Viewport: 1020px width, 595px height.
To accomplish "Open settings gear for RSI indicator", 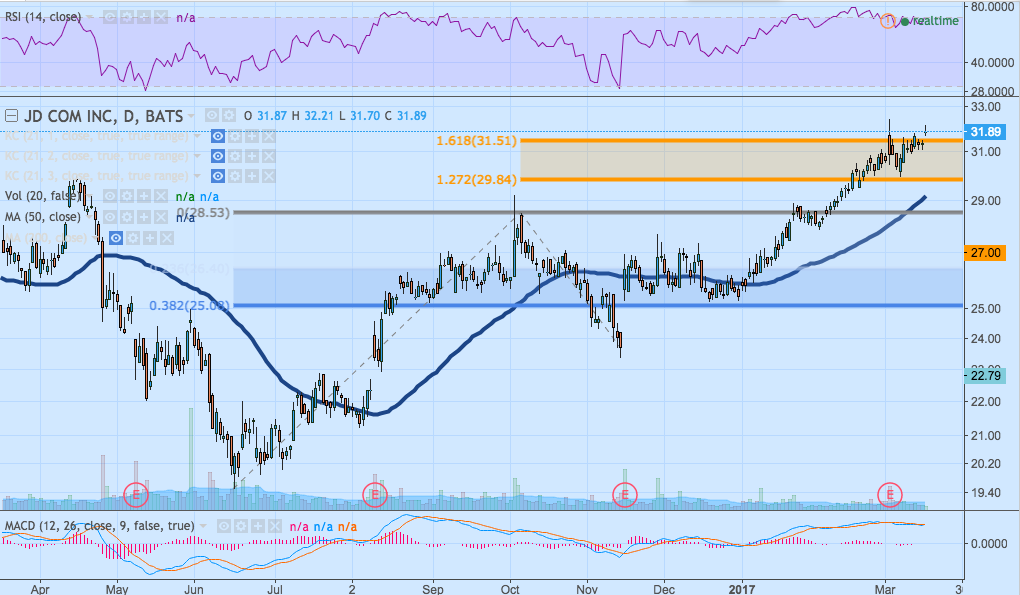I will pos(127,18).
